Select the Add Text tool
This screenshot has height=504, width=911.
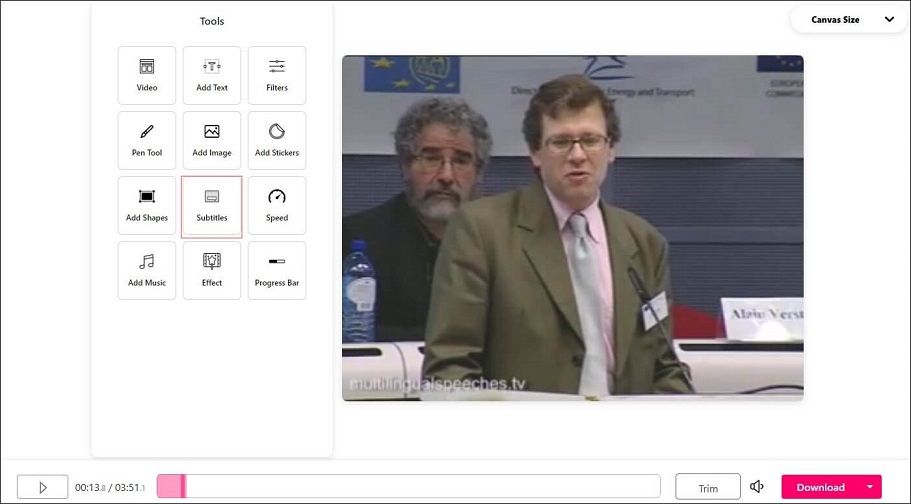[x=212, y=76]
